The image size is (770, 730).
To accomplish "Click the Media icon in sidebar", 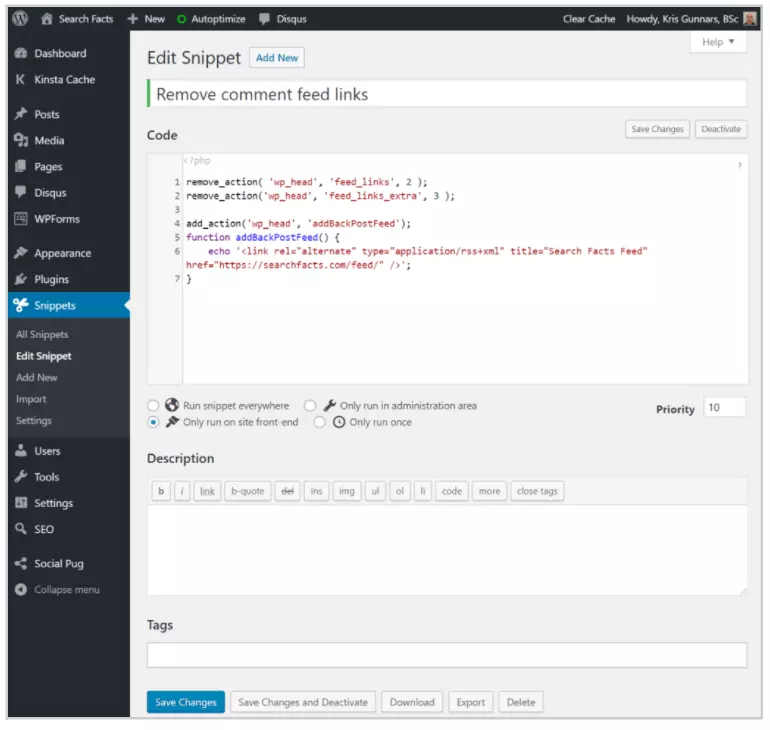I will click(21, 140).
